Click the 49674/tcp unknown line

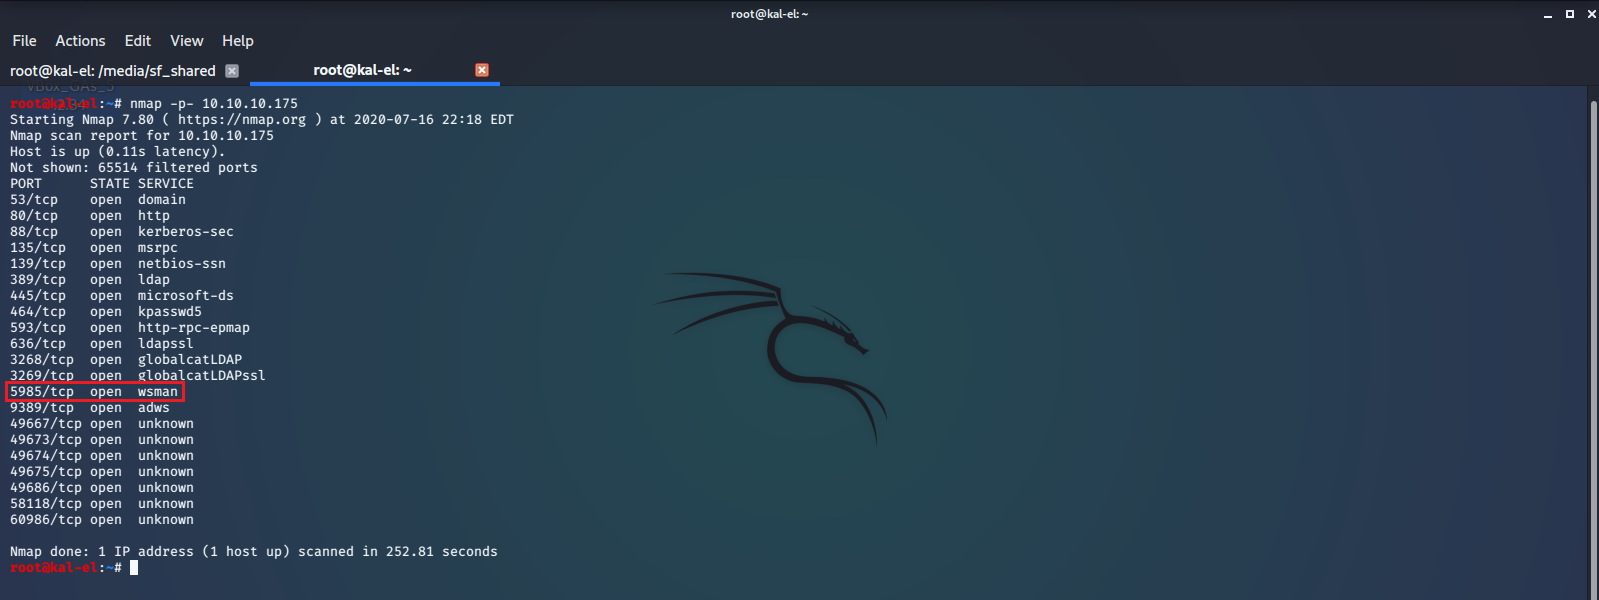coord(102,456)
